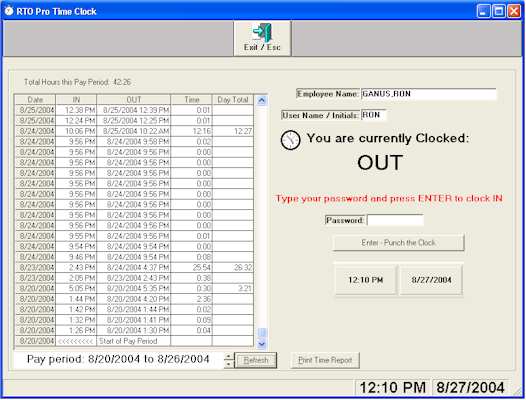The image size is (526, 400).
Task: Click the 12:10 PM time button
Action: click(x=366, y=280)
